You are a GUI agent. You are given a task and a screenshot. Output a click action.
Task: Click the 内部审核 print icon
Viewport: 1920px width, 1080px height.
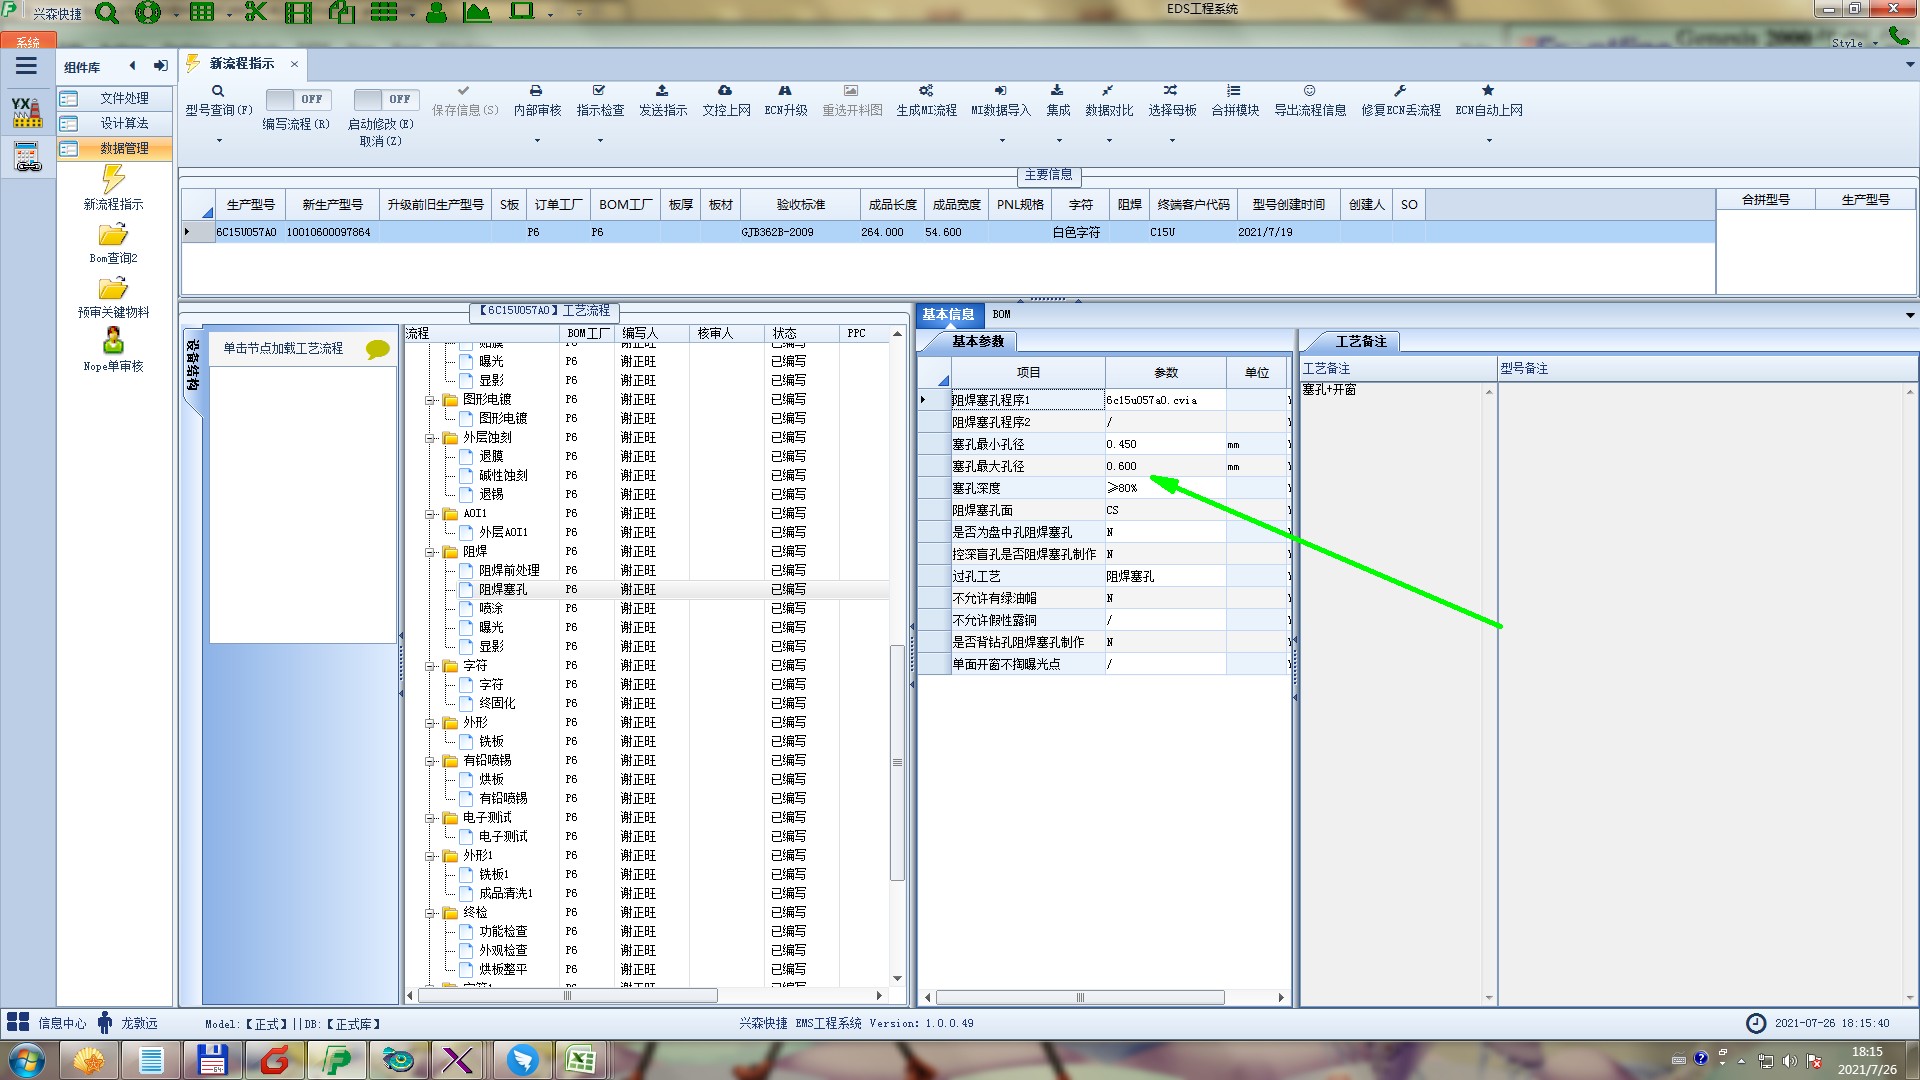(x=536, y=91)
